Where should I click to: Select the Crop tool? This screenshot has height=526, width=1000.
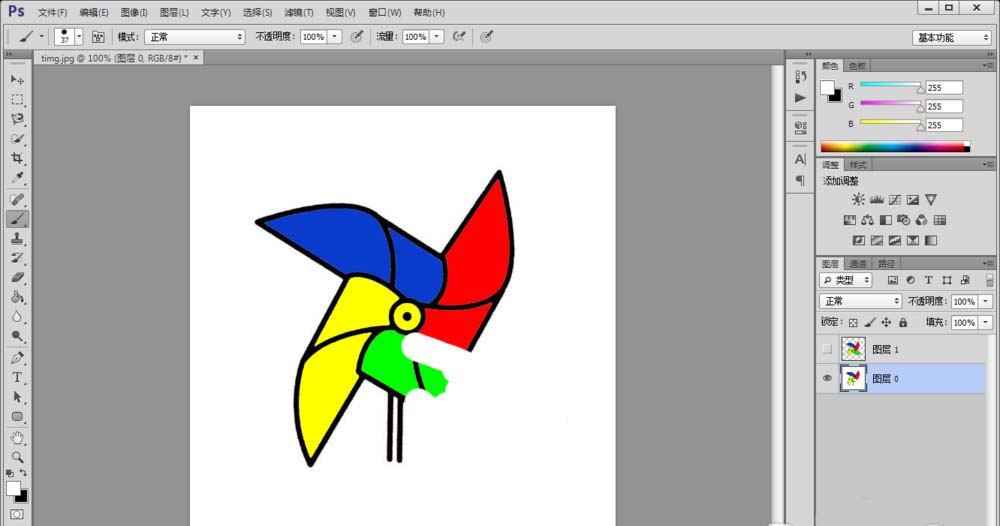(x=17, y=158)
